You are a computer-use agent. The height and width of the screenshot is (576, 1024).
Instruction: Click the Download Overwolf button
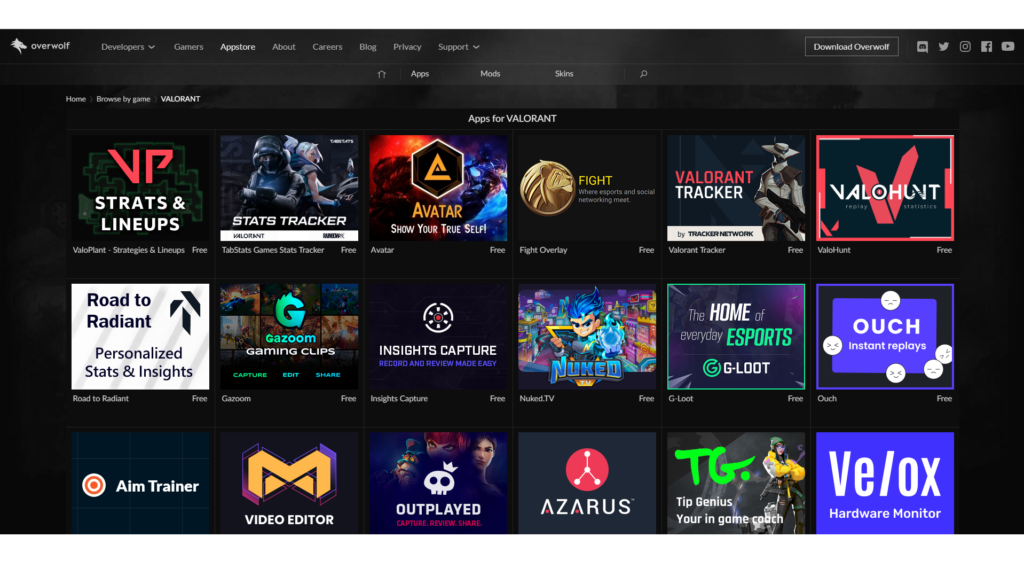[x=851, y=46]
